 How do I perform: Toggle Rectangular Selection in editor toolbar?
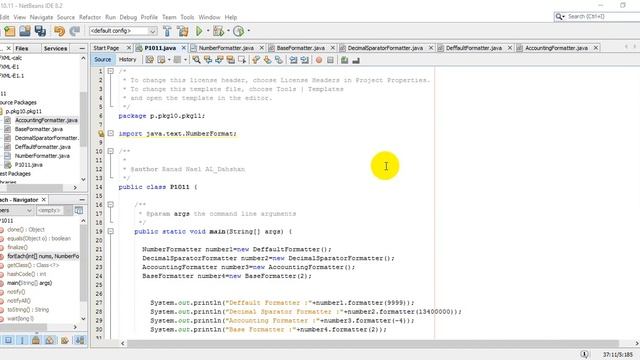[x=242, y=60]
